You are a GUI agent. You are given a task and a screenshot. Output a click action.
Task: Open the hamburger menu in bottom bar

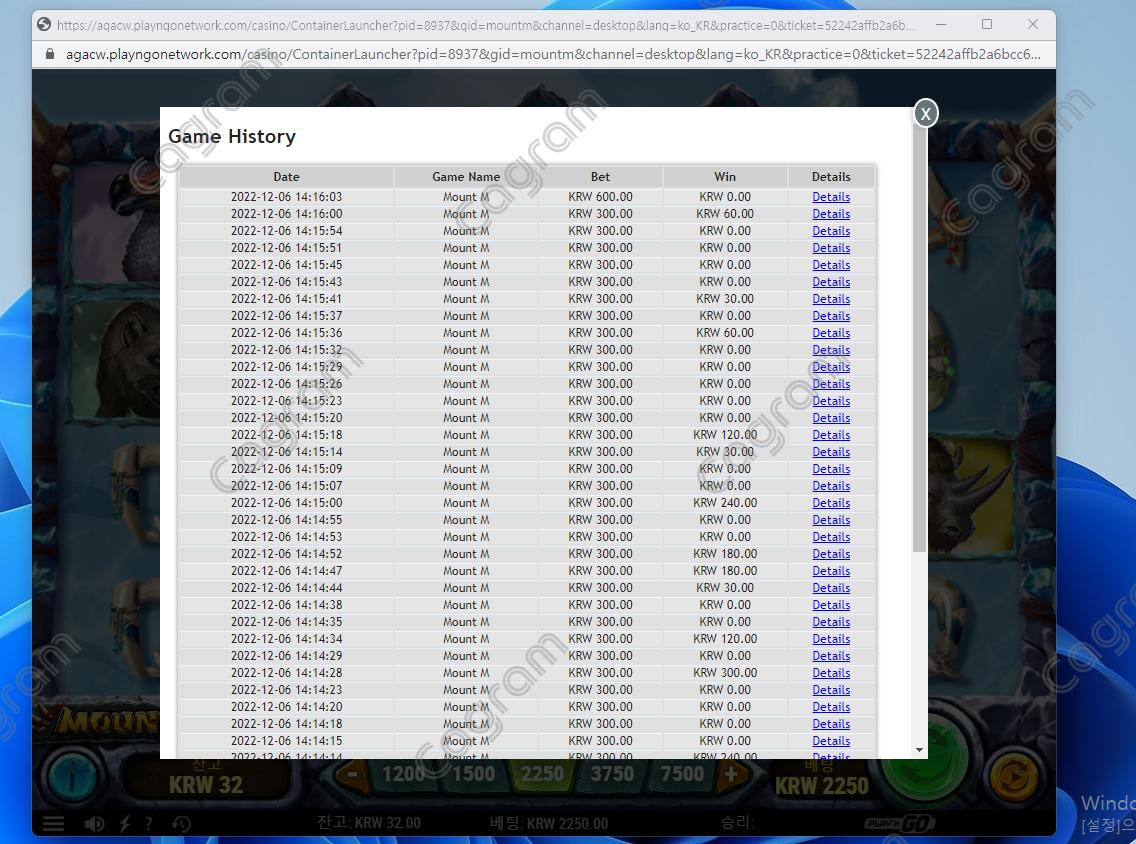pyautogui.click(x=53, y=824)
